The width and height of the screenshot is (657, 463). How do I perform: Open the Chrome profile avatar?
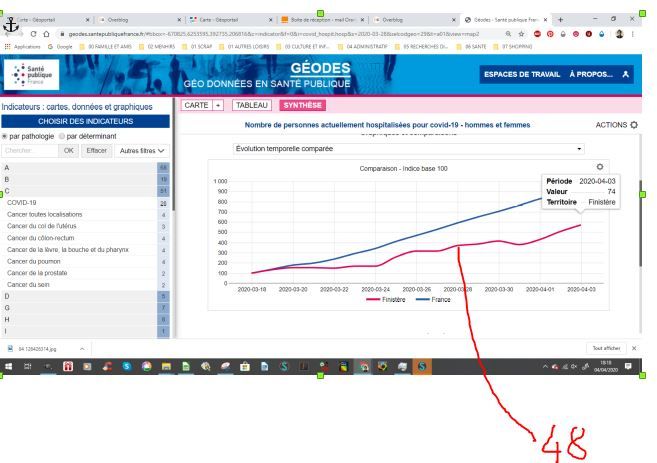pyautogui.click(x=620, y=34)
